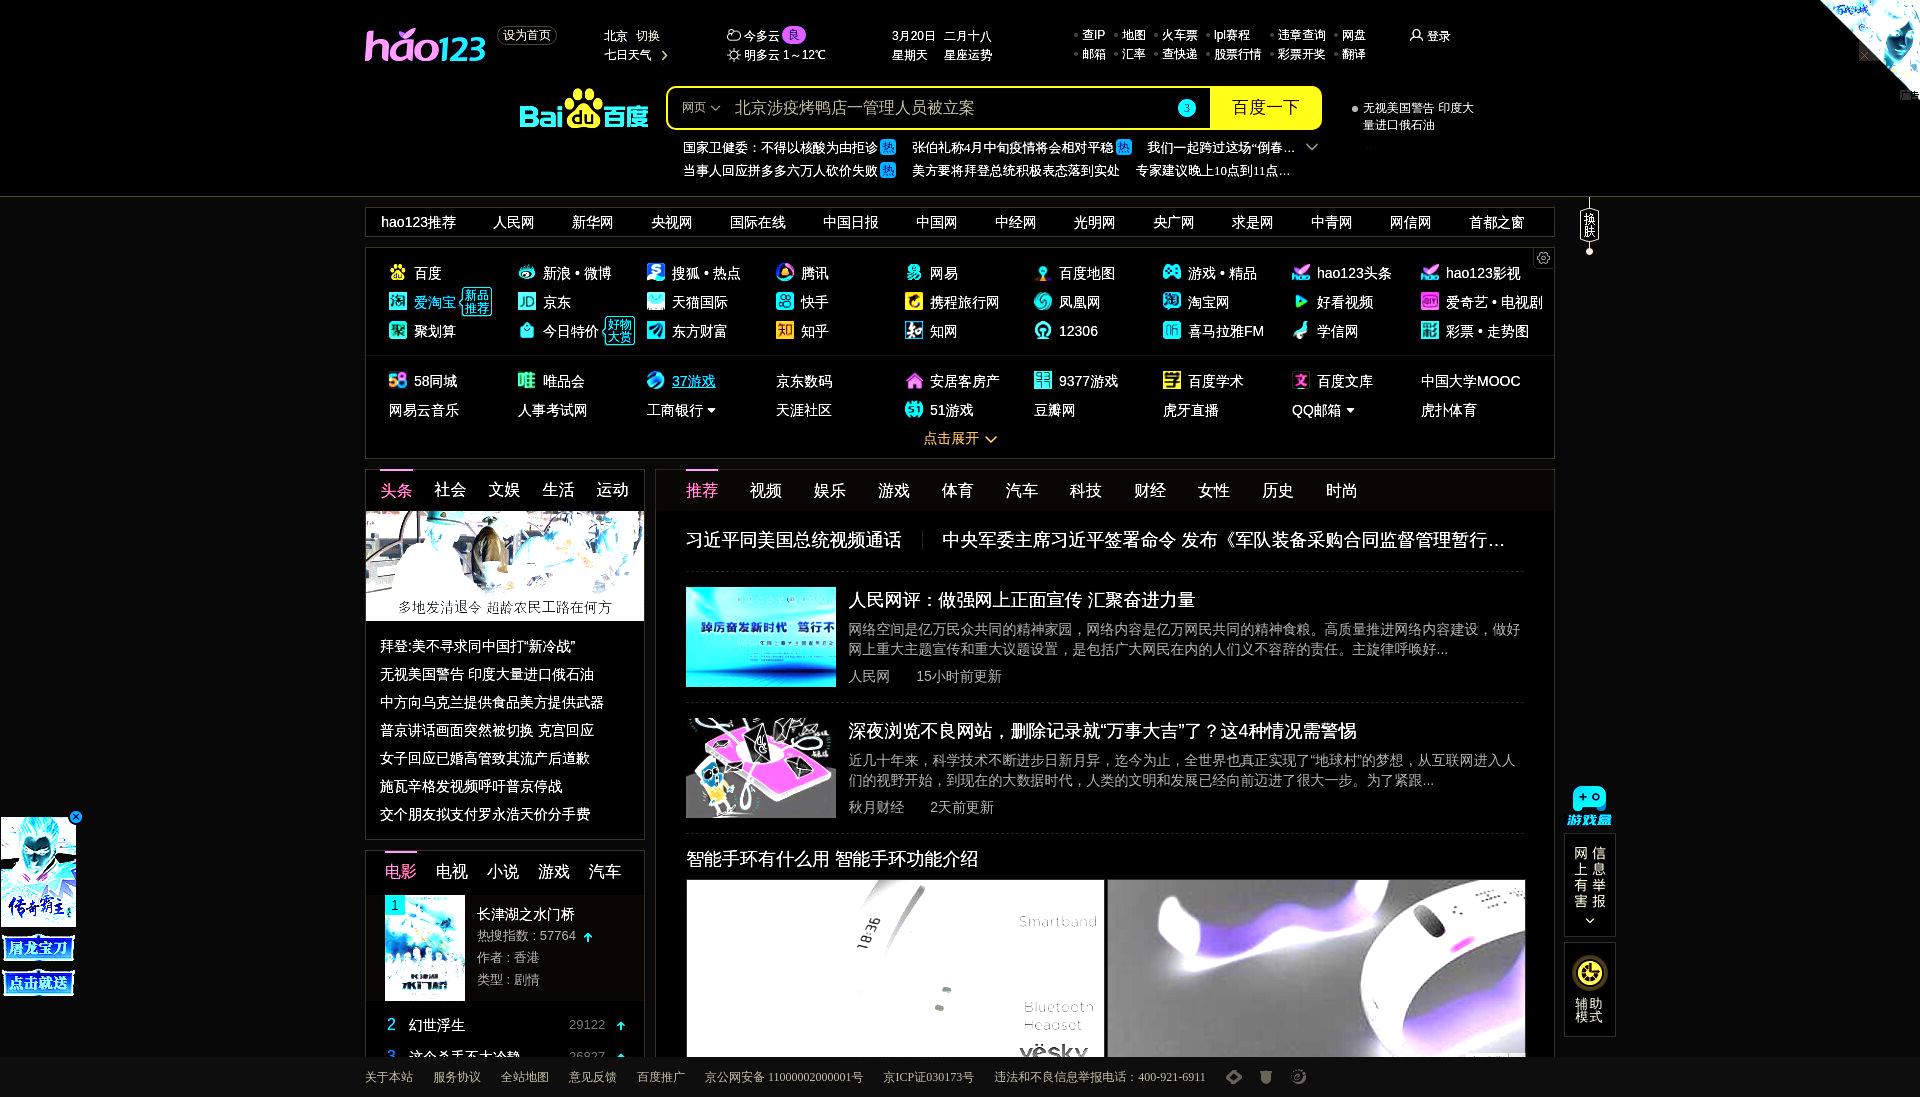
Task: Open headline 习近平同美国总统视频通话
Action: [x=794, y=540]
